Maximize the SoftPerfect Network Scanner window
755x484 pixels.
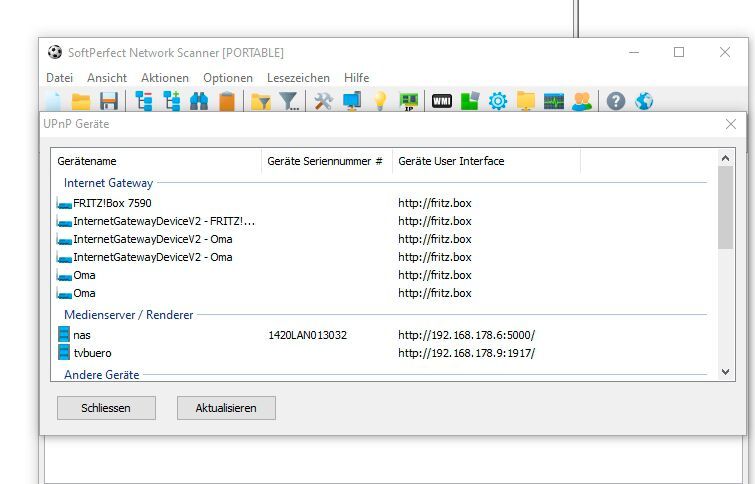pos(679,52)
